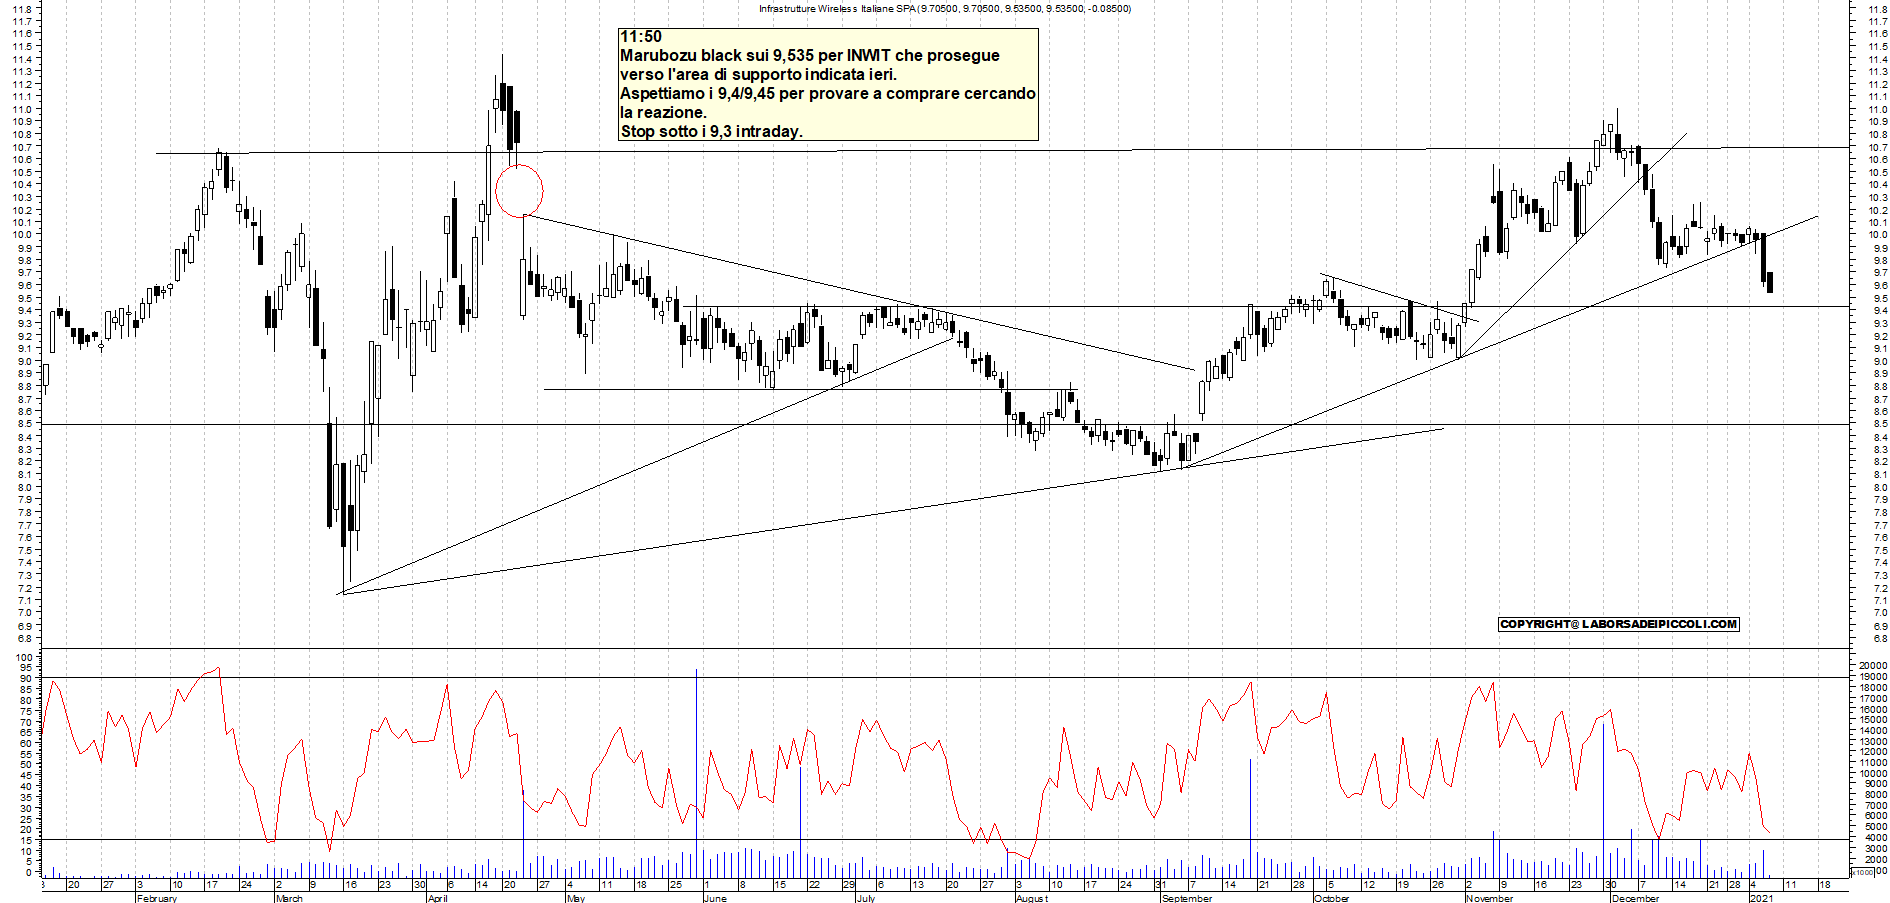Click the 100 value on the oscillator scale
This screenshot has height=903, width=1890.
[24, 657]
